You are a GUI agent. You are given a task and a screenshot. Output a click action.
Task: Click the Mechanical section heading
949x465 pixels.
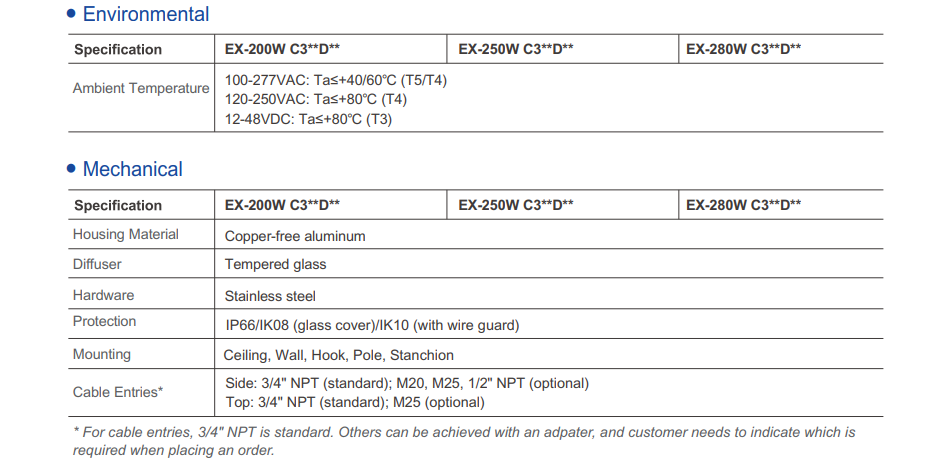click(132, 169)
